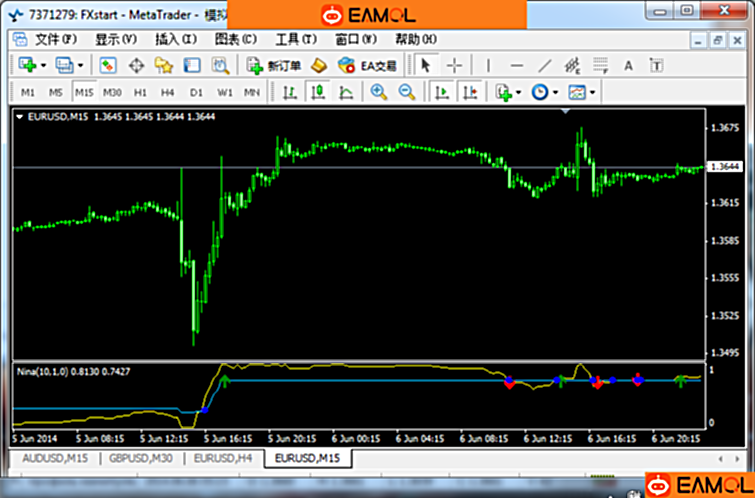Pick the text label 'A' tool
This screenshot has width=755, height=498.
pos(629,65)
